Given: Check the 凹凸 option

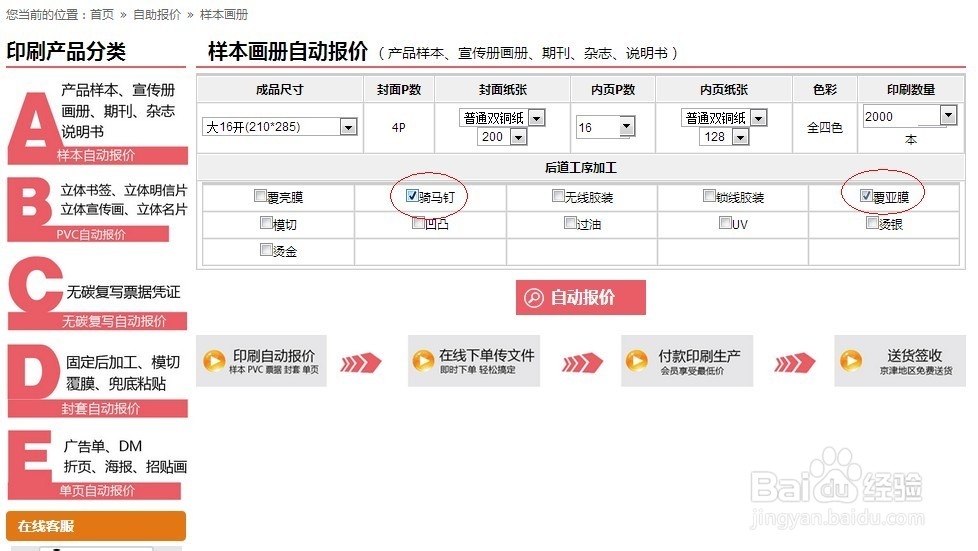Looking at the screenshot, I should pyautogui.click(x=419, y=223).
